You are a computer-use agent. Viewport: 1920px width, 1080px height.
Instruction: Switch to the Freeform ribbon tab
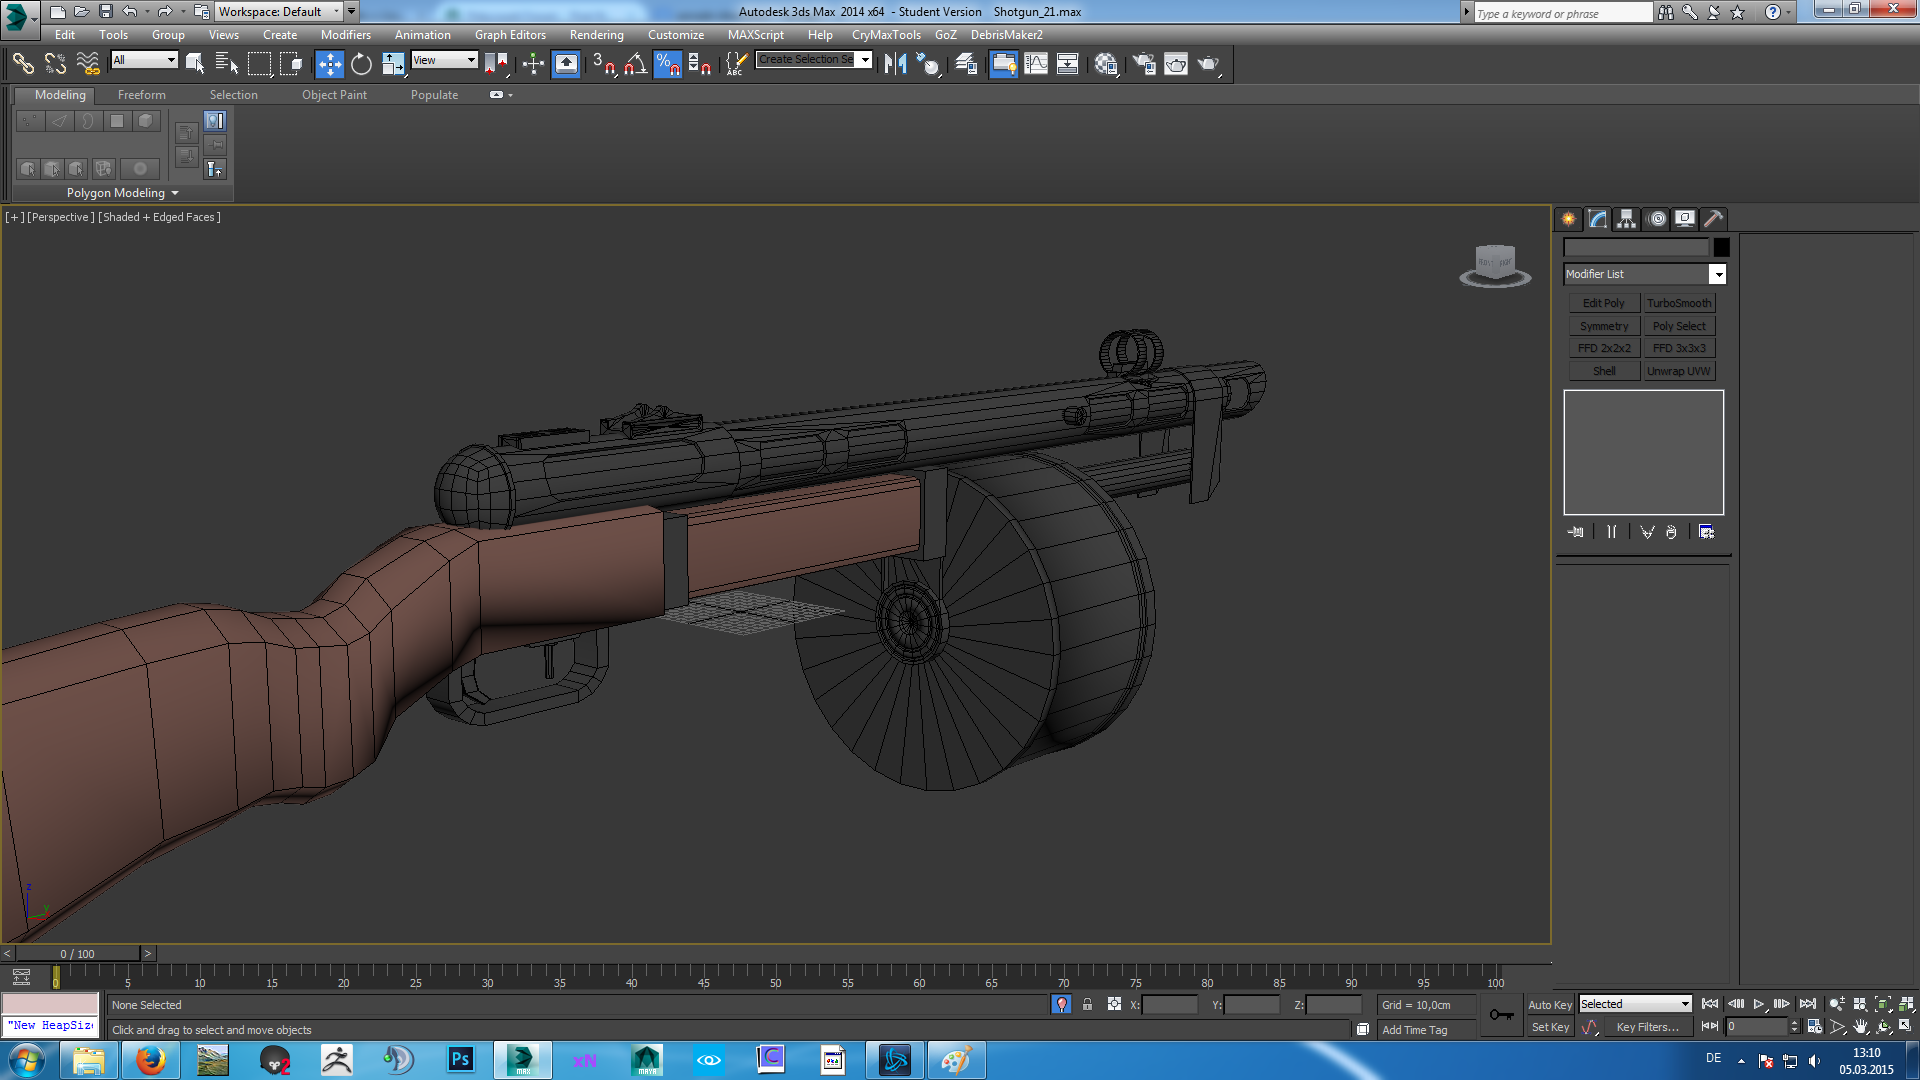(x=142, y=95)
